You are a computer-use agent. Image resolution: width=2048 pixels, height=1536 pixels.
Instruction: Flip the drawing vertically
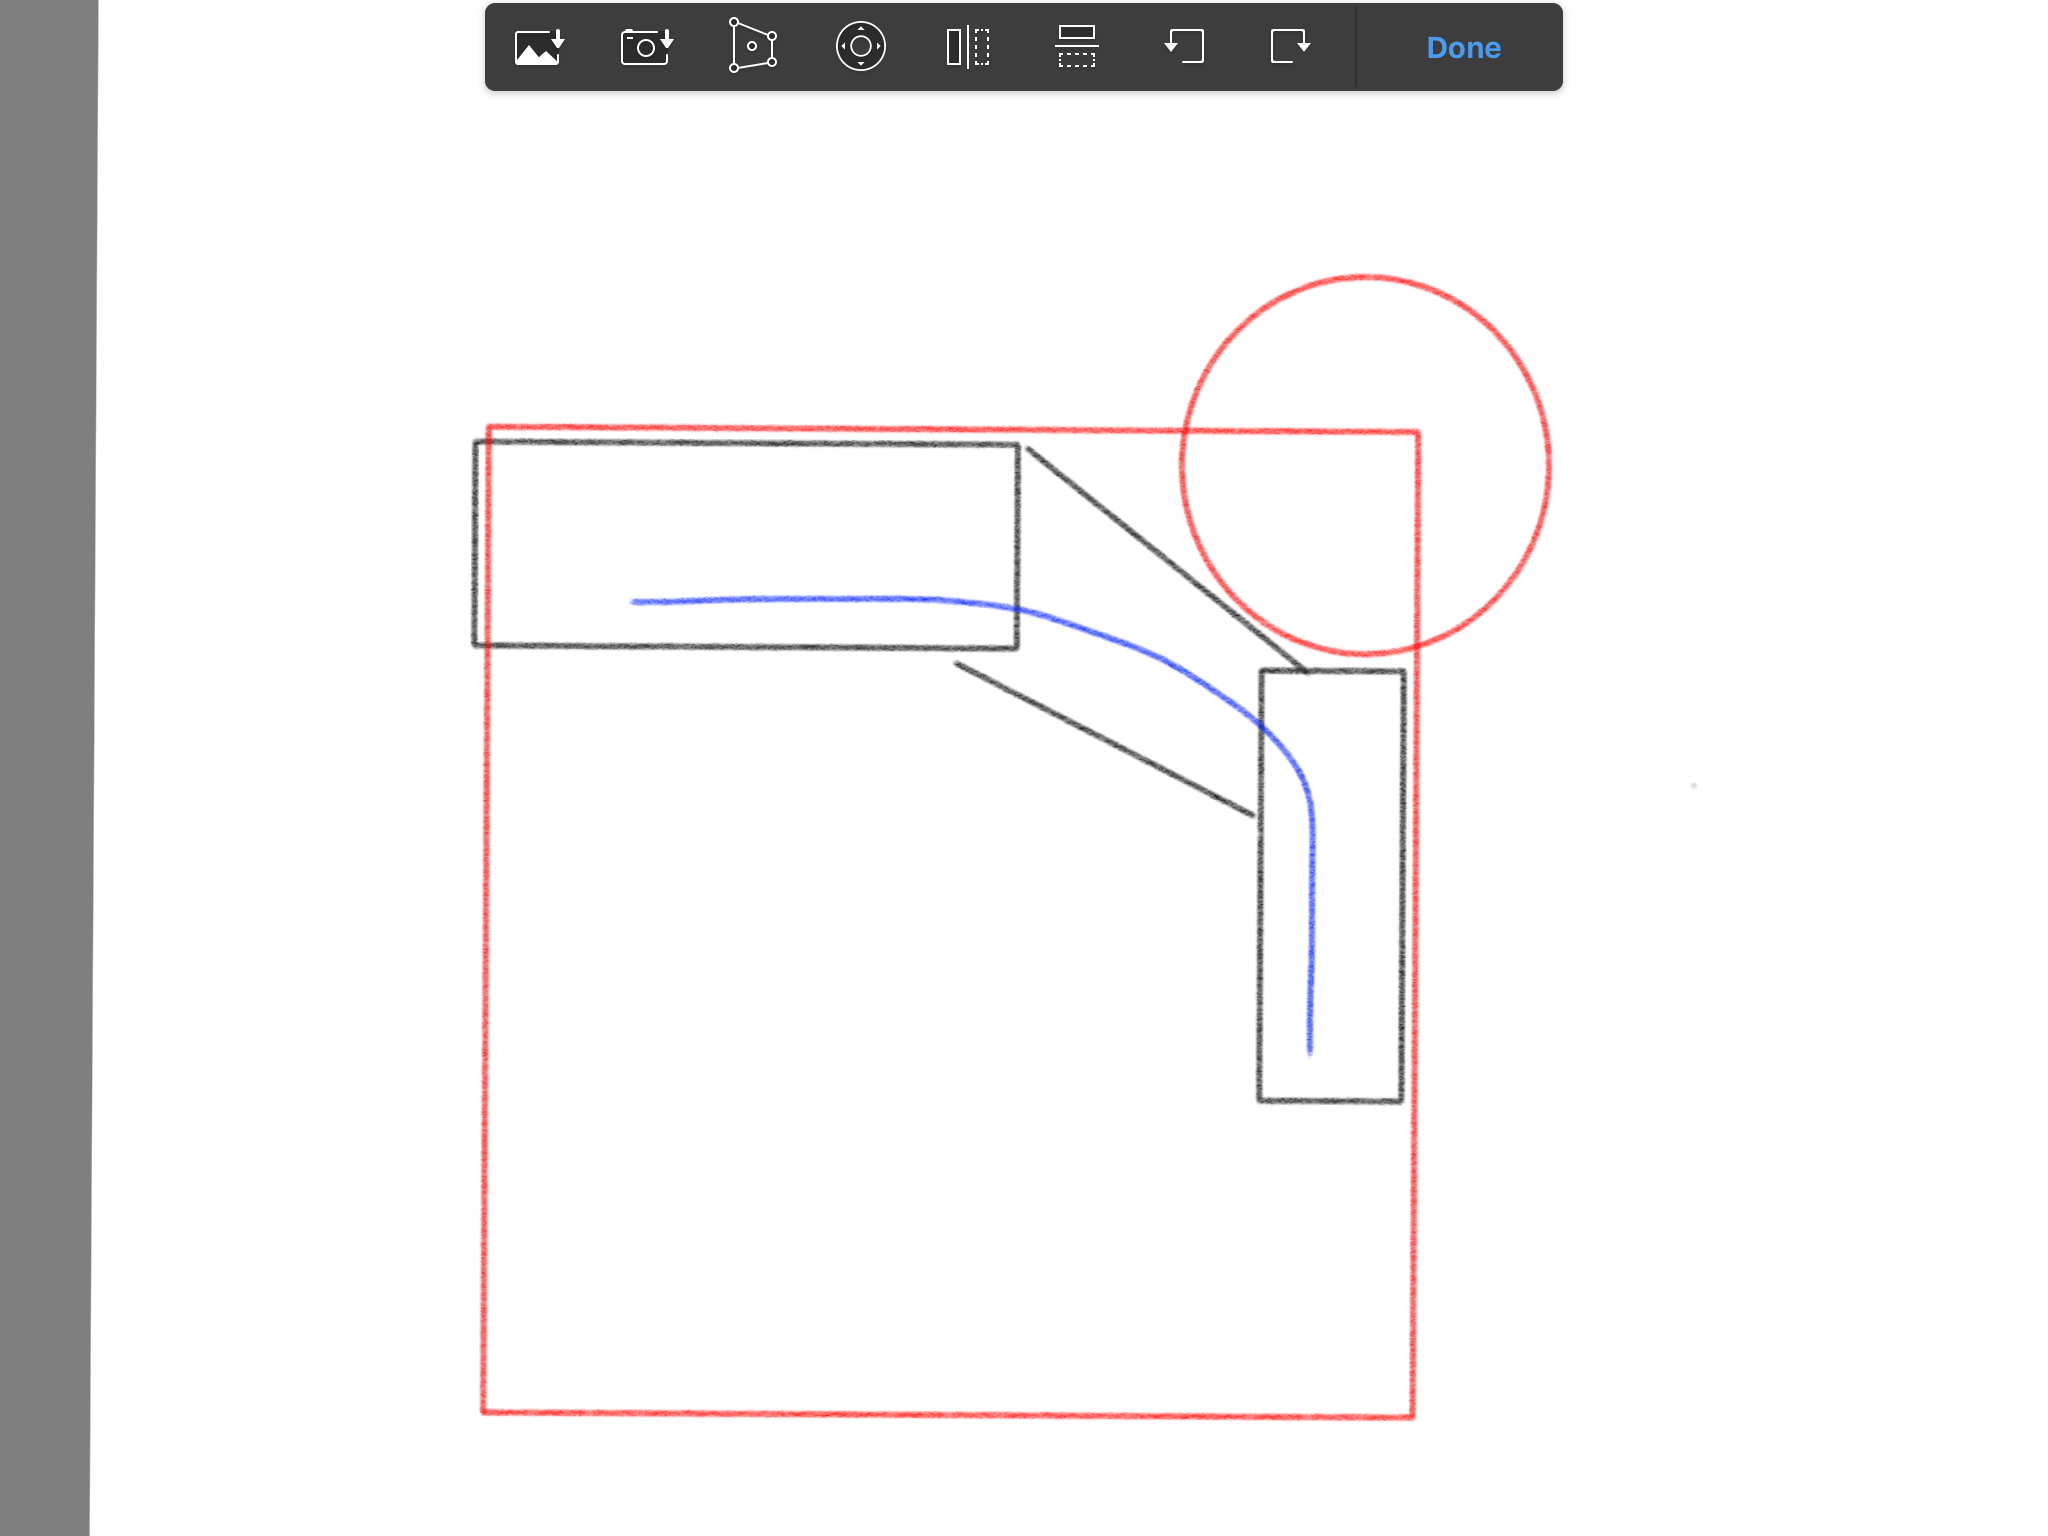[1077, 46]
